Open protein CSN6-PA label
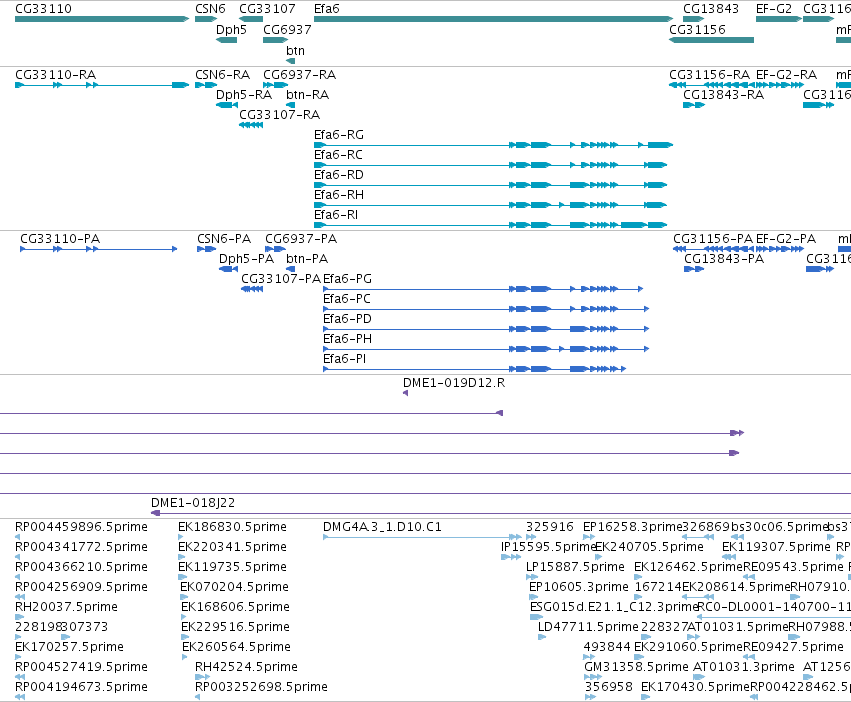 224,239
